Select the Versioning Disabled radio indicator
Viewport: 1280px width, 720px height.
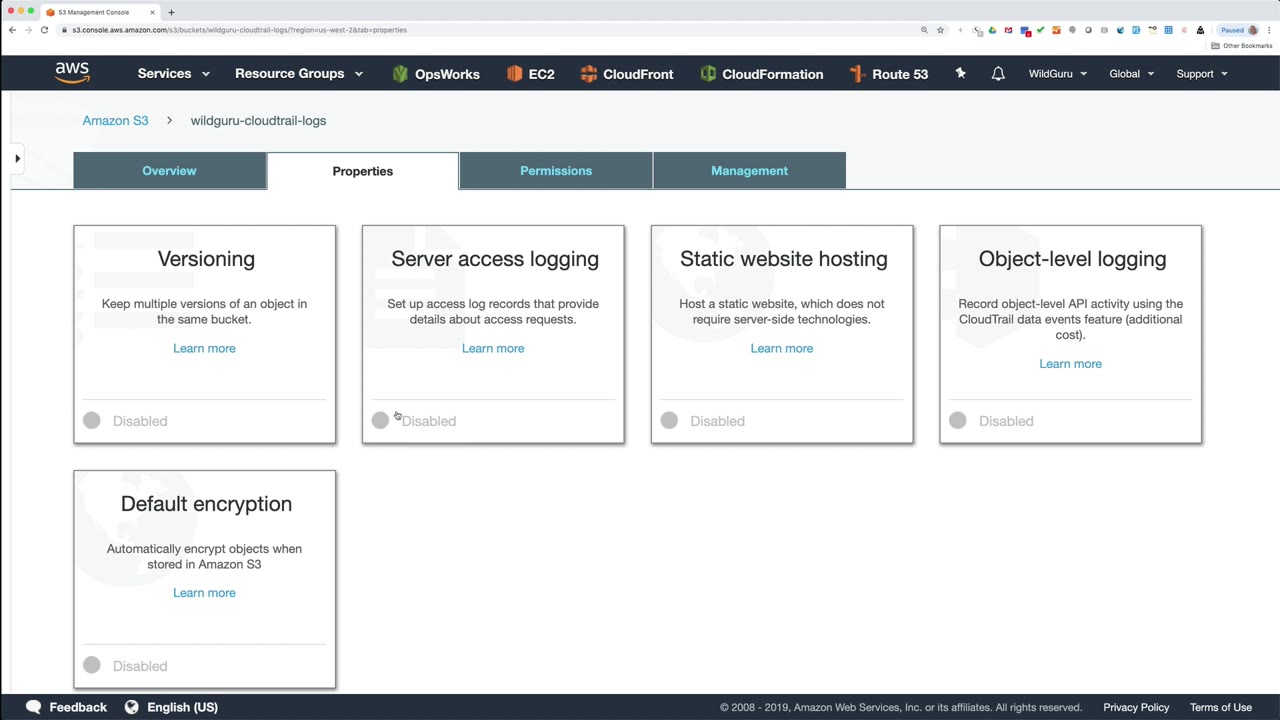[92, 421]
